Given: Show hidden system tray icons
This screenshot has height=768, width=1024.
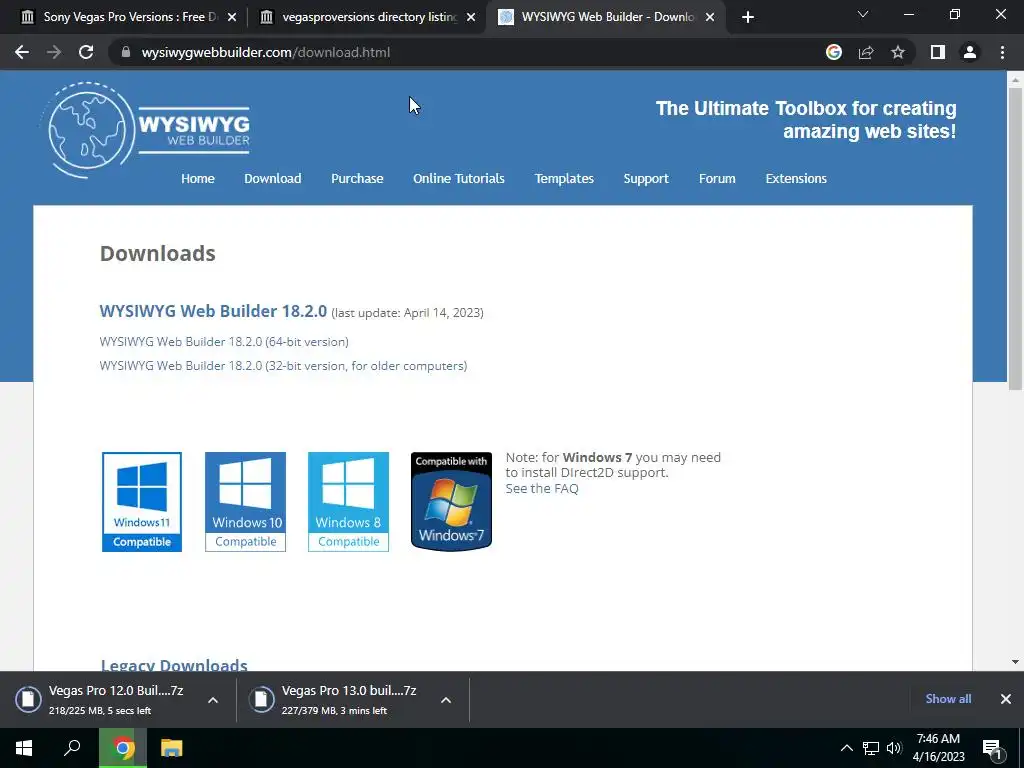Looking at the screenshot, I should tap(846, 748).
